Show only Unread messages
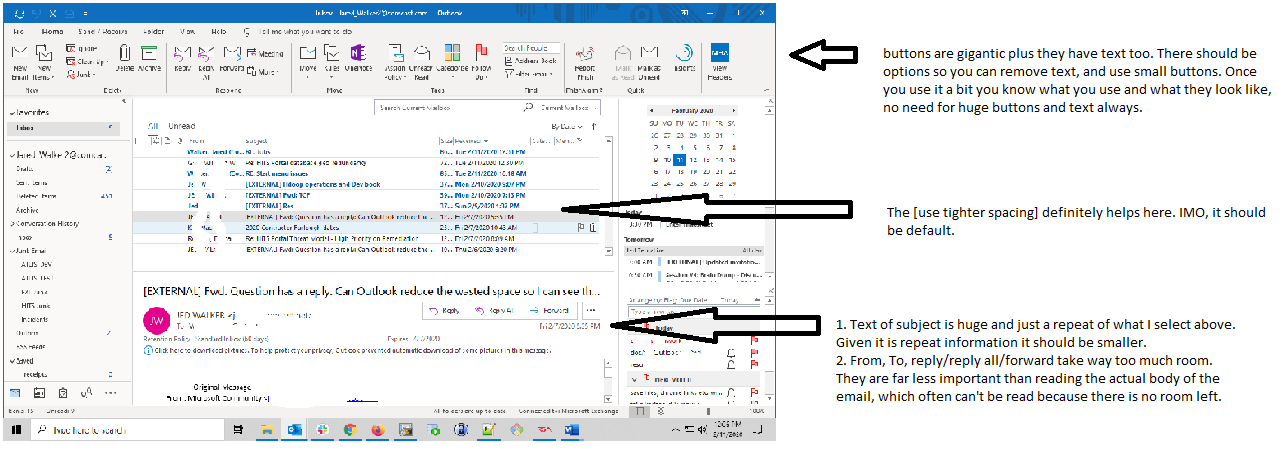 coord(182,127)
